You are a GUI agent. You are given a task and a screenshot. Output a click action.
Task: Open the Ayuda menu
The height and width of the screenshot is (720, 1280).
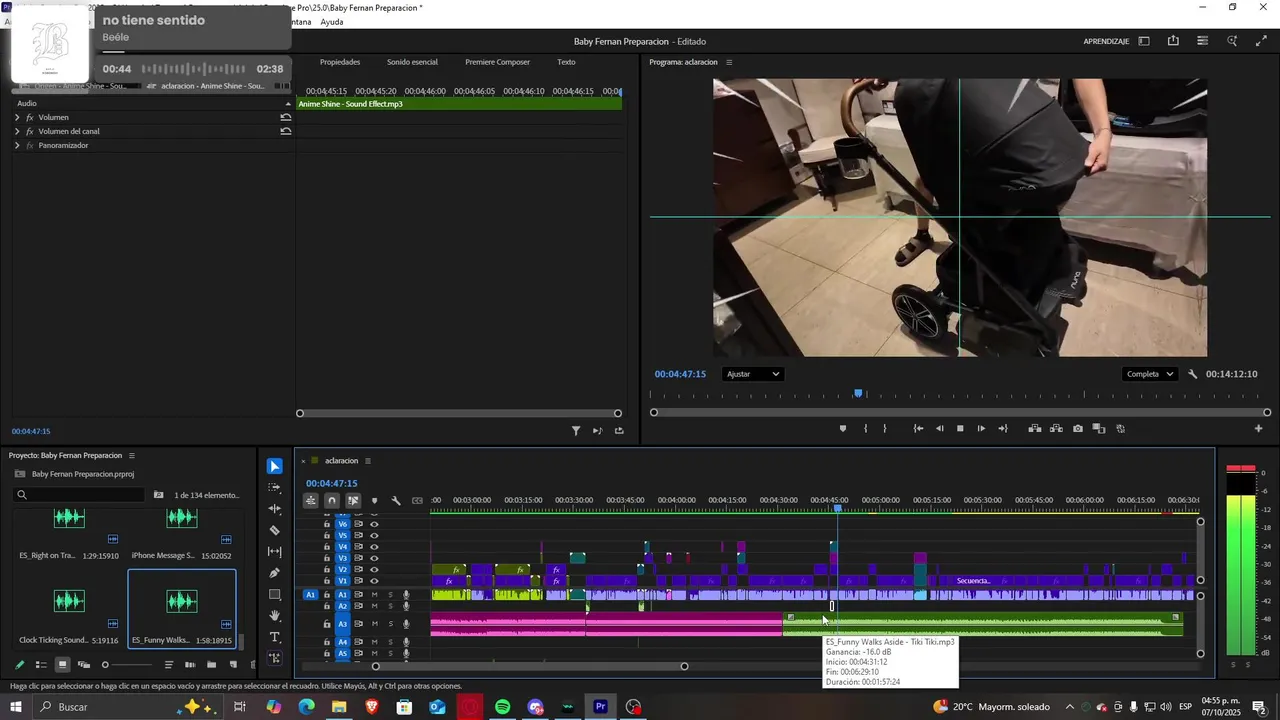[x=332, y=22]
